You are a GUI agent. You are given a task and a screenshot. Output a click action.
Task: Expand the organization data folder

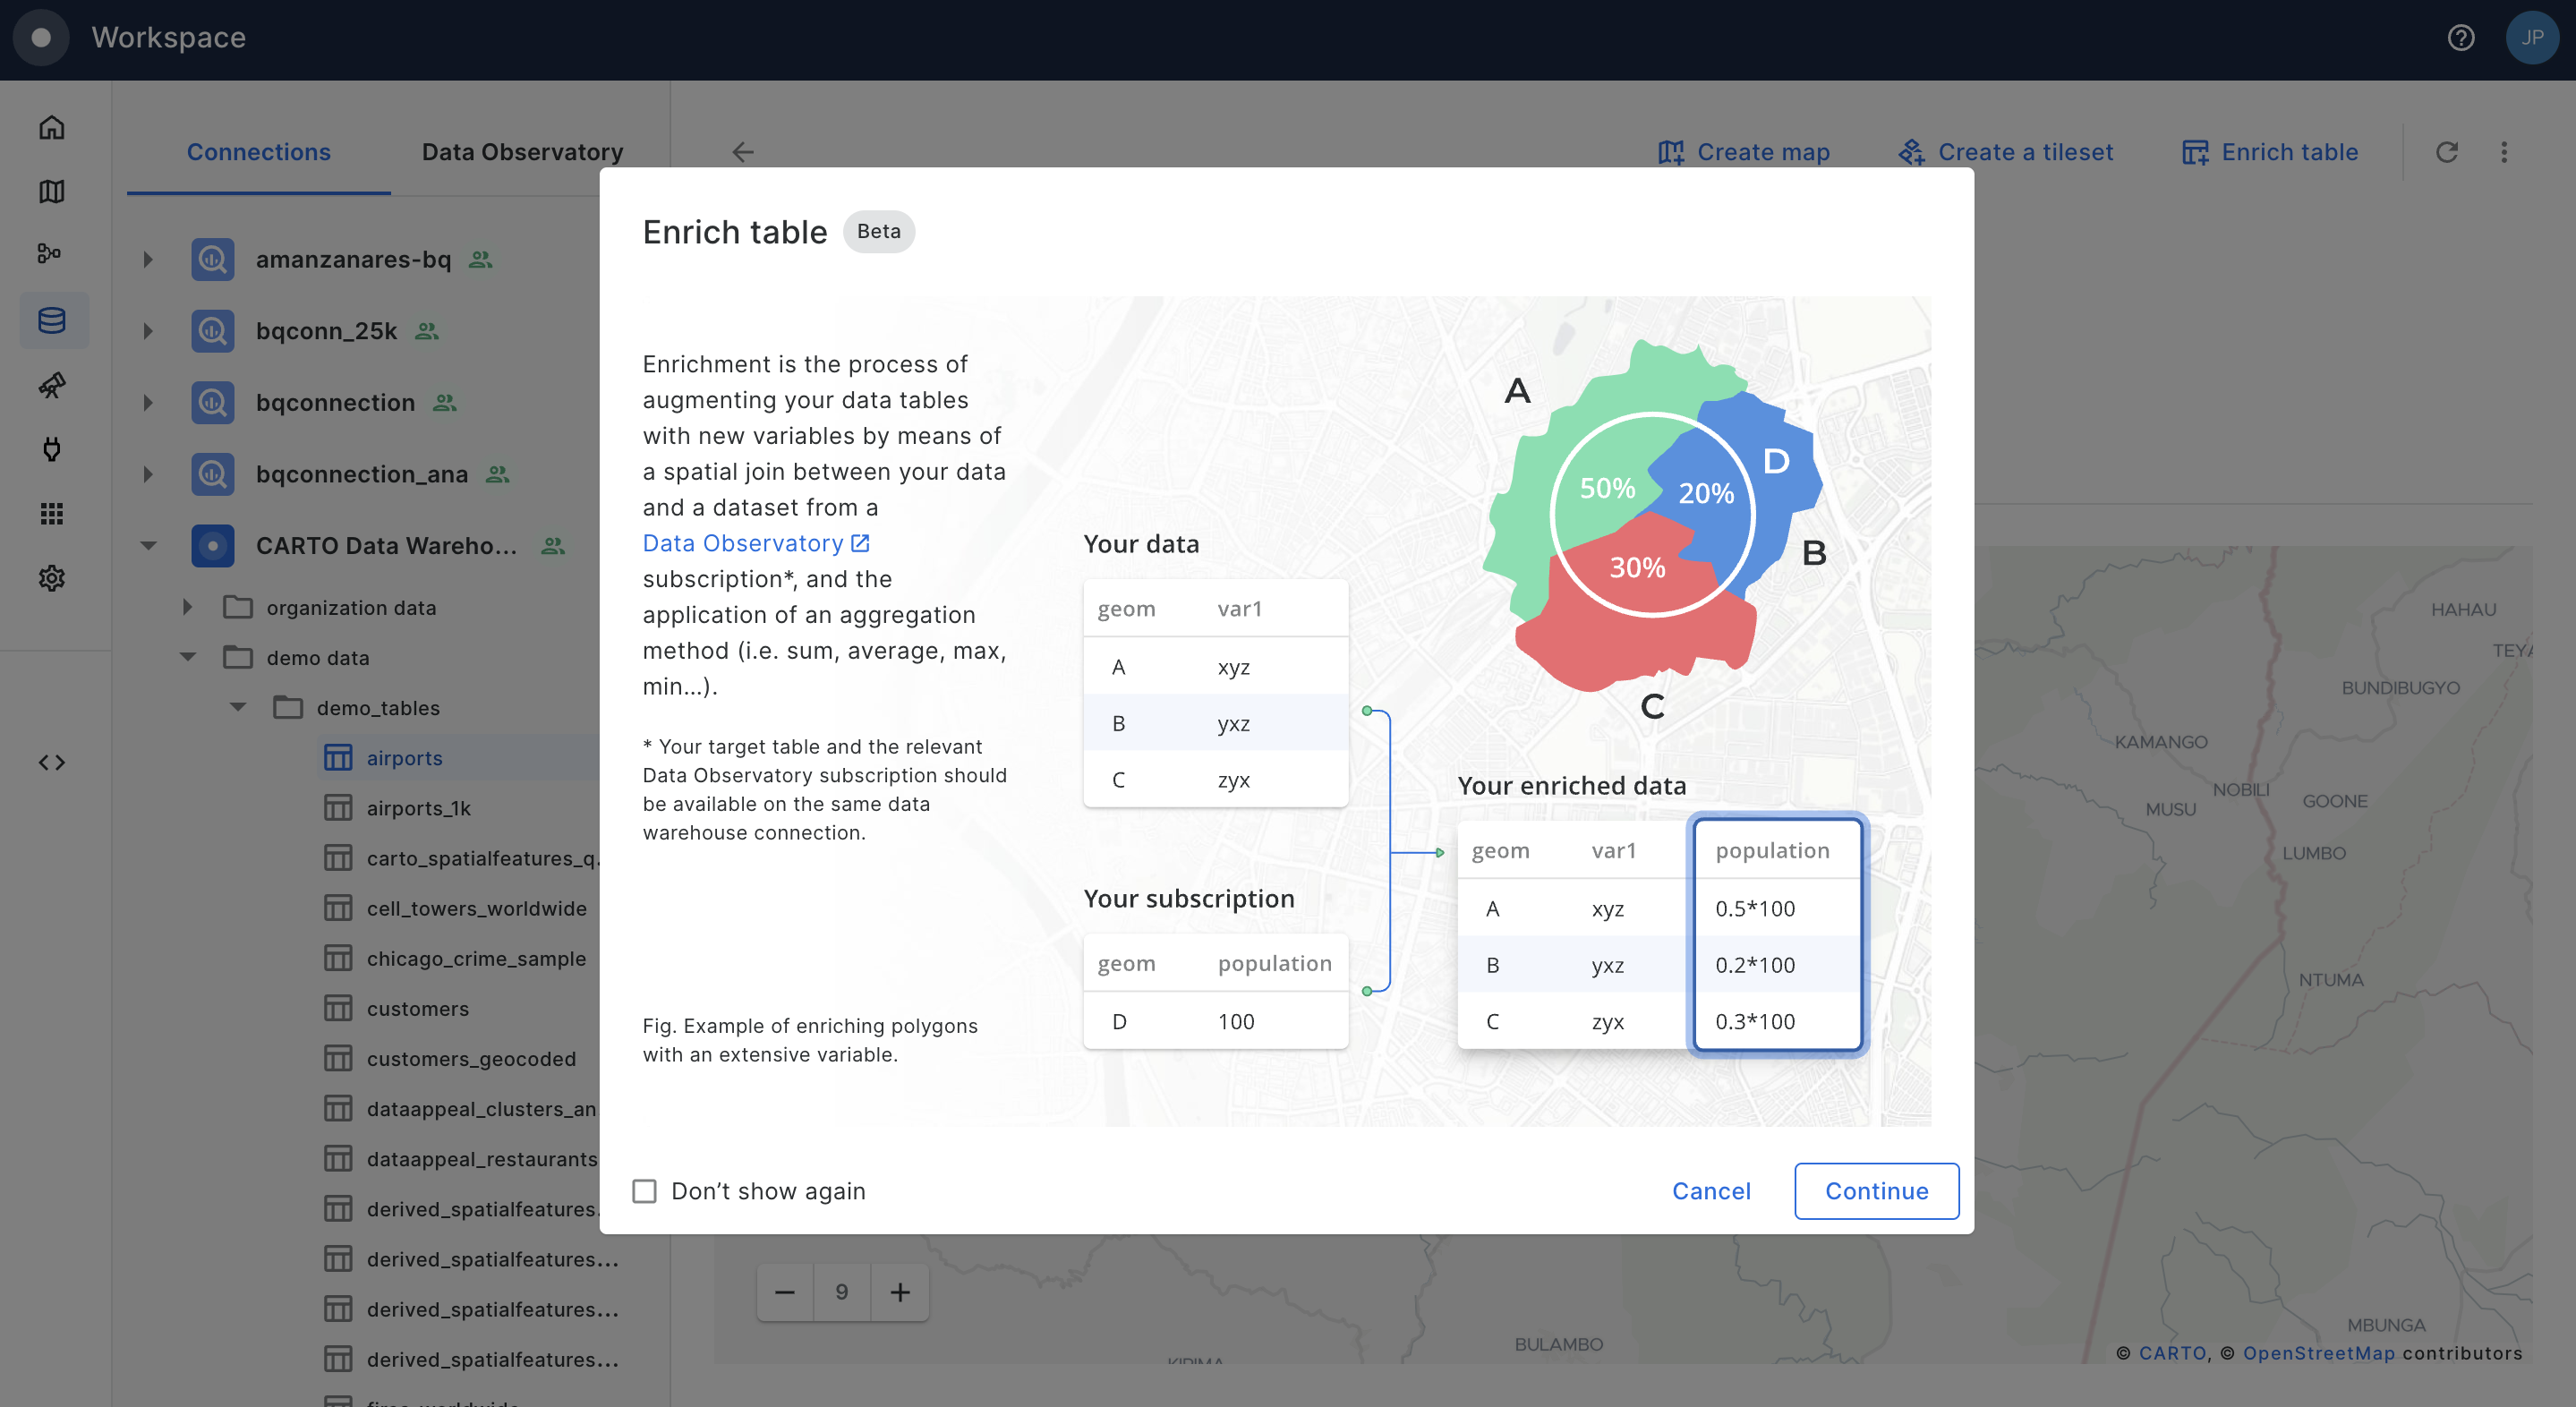pos(187,607)
